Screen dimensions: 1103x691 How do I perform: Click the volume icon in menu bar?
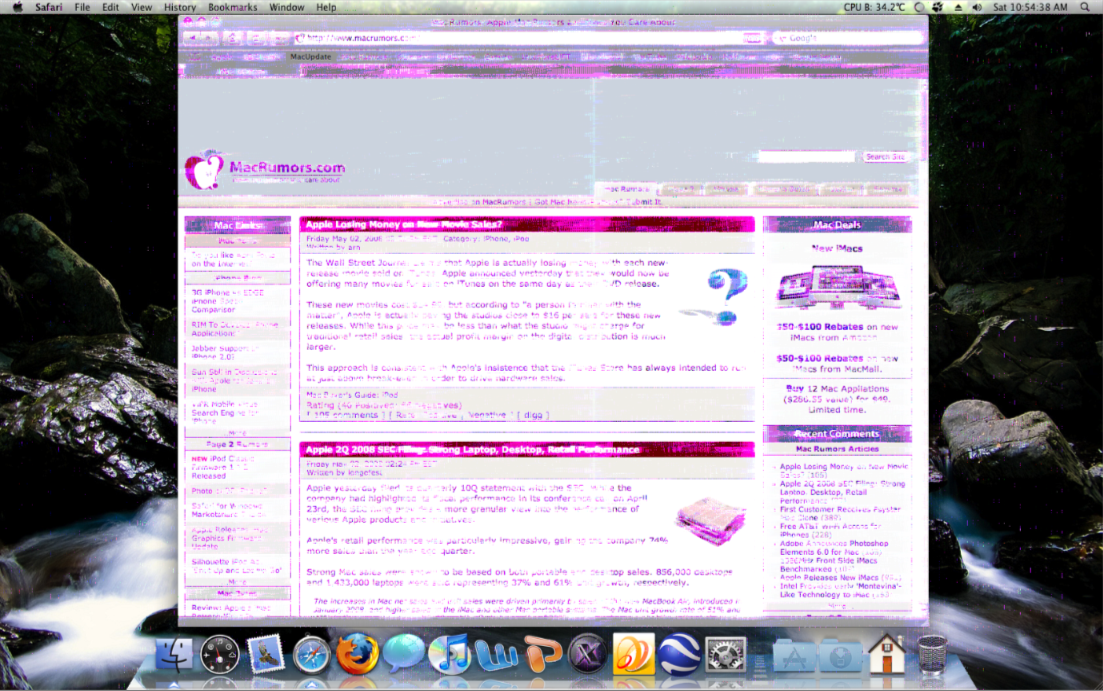977,7
